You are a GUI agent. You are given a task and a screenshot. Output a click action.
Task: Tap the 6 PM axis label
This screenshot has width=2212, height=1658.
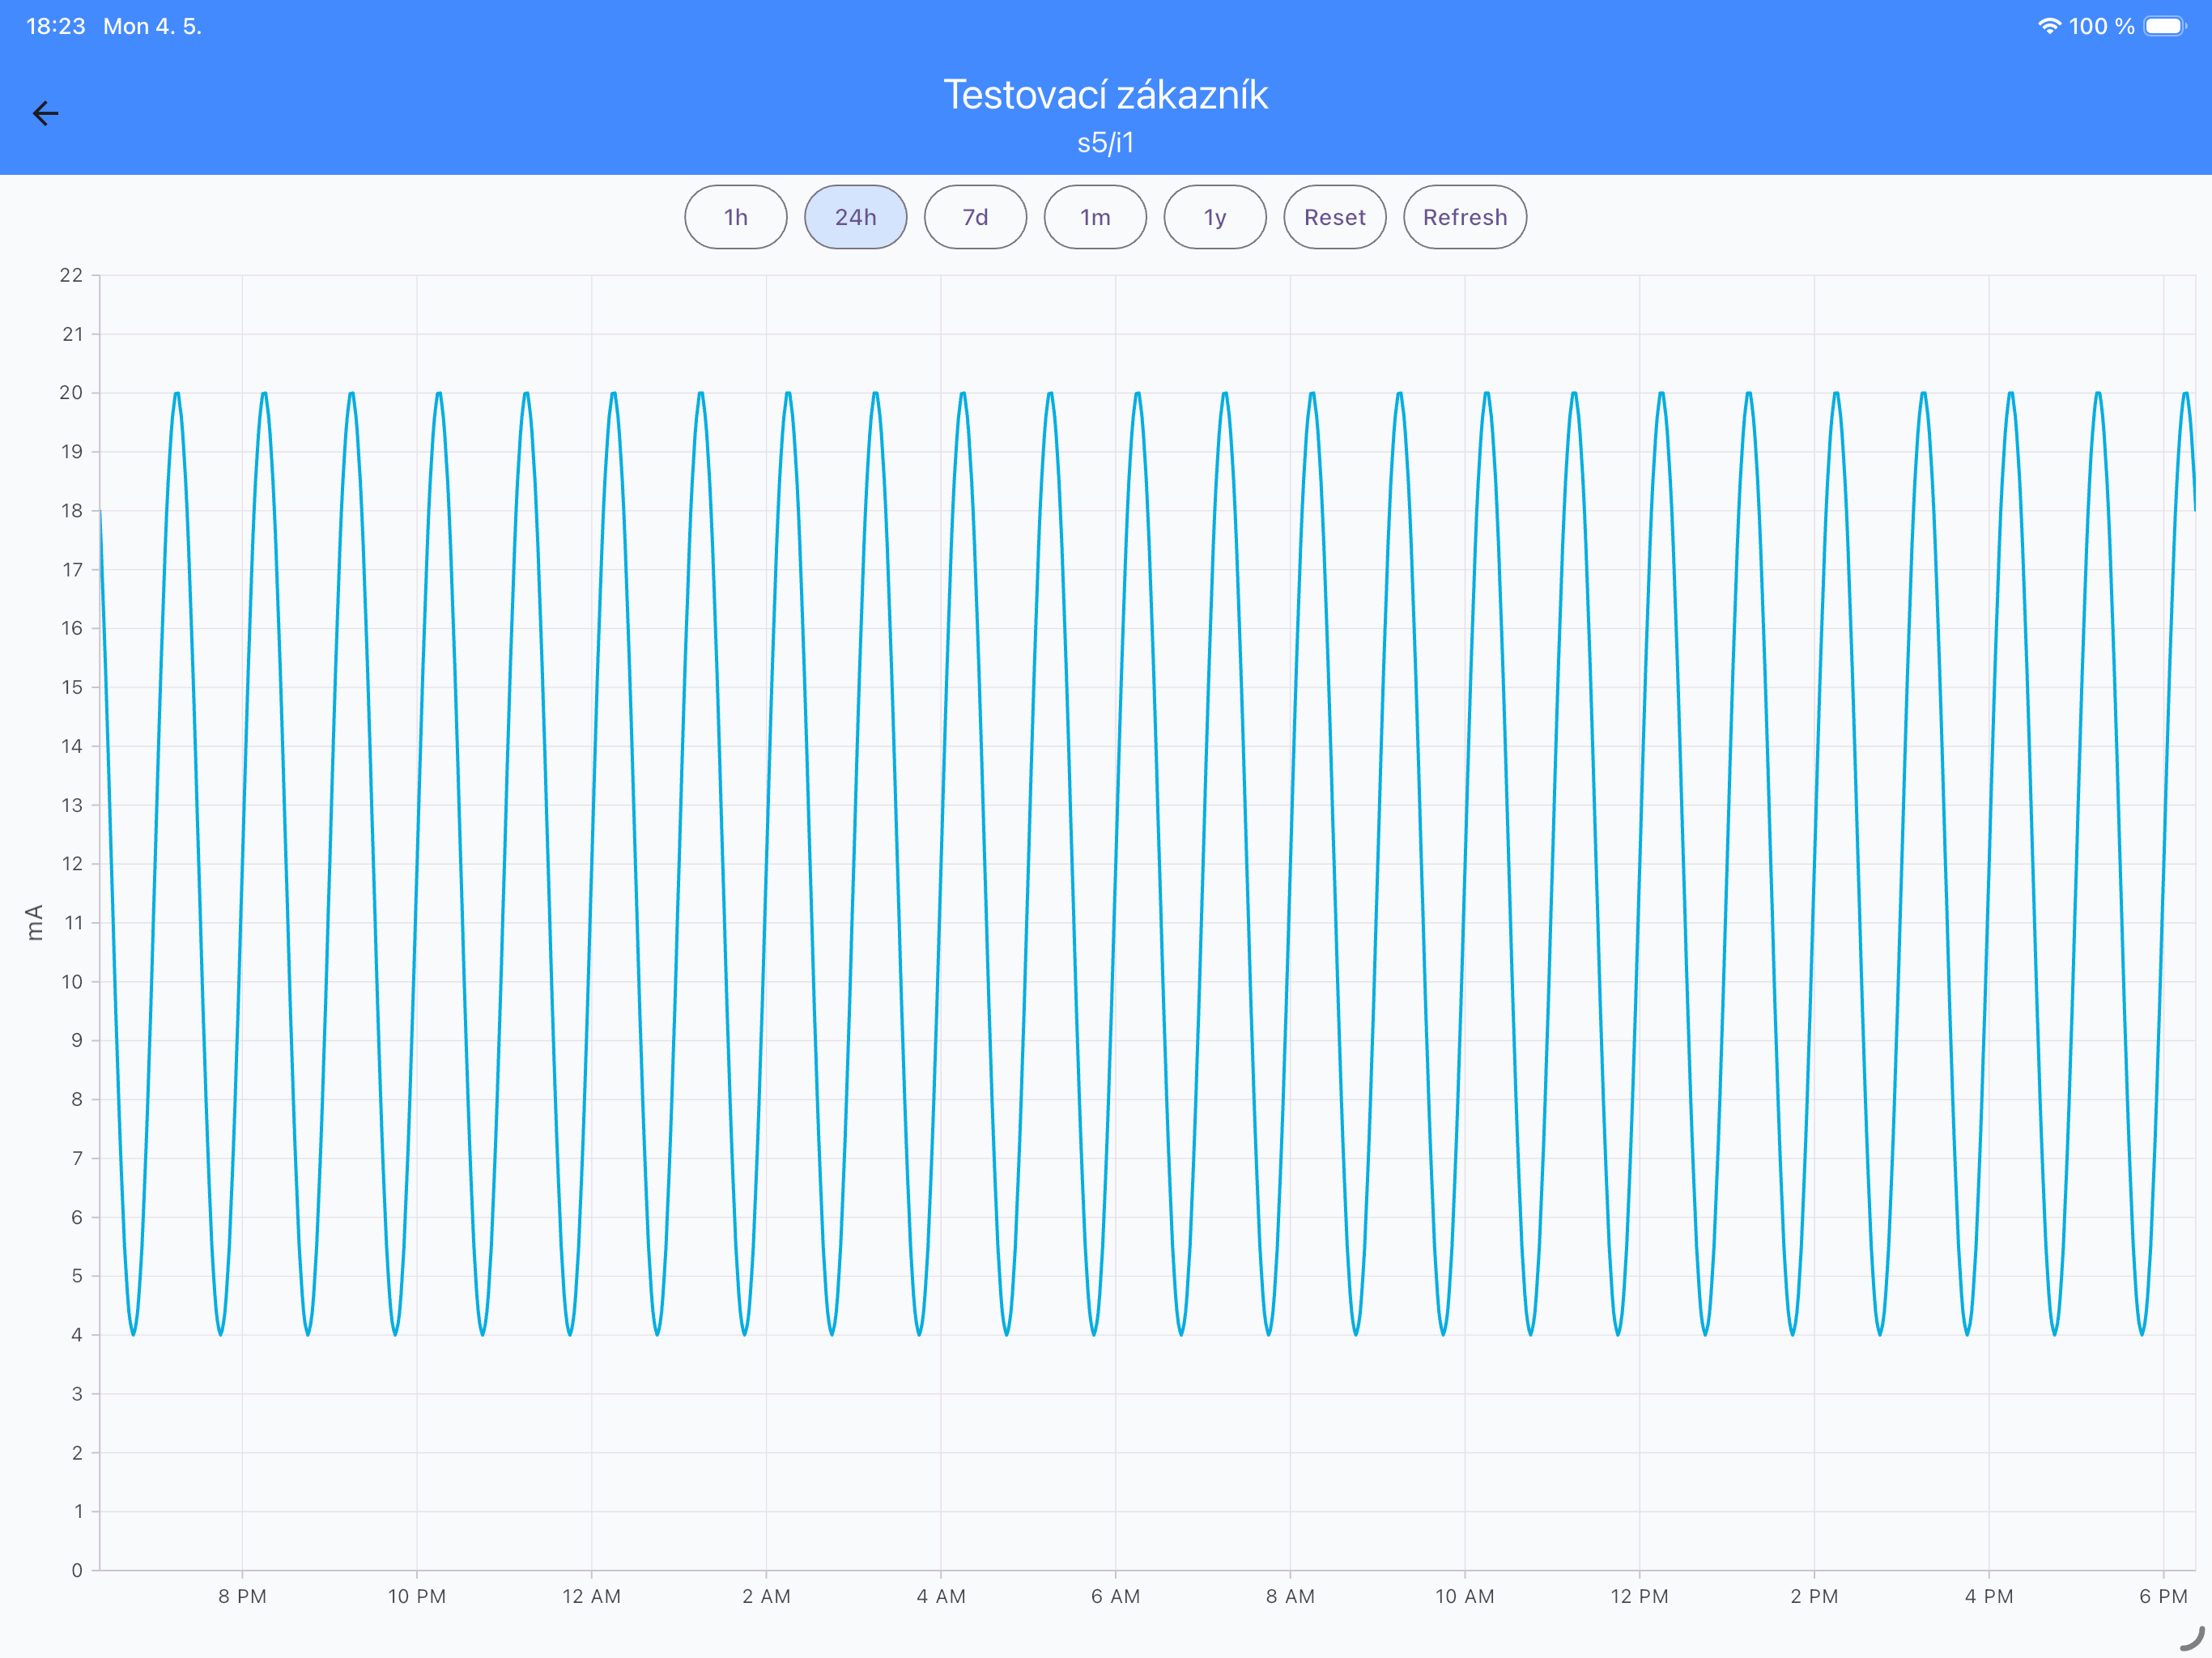pos(2163,1596)
